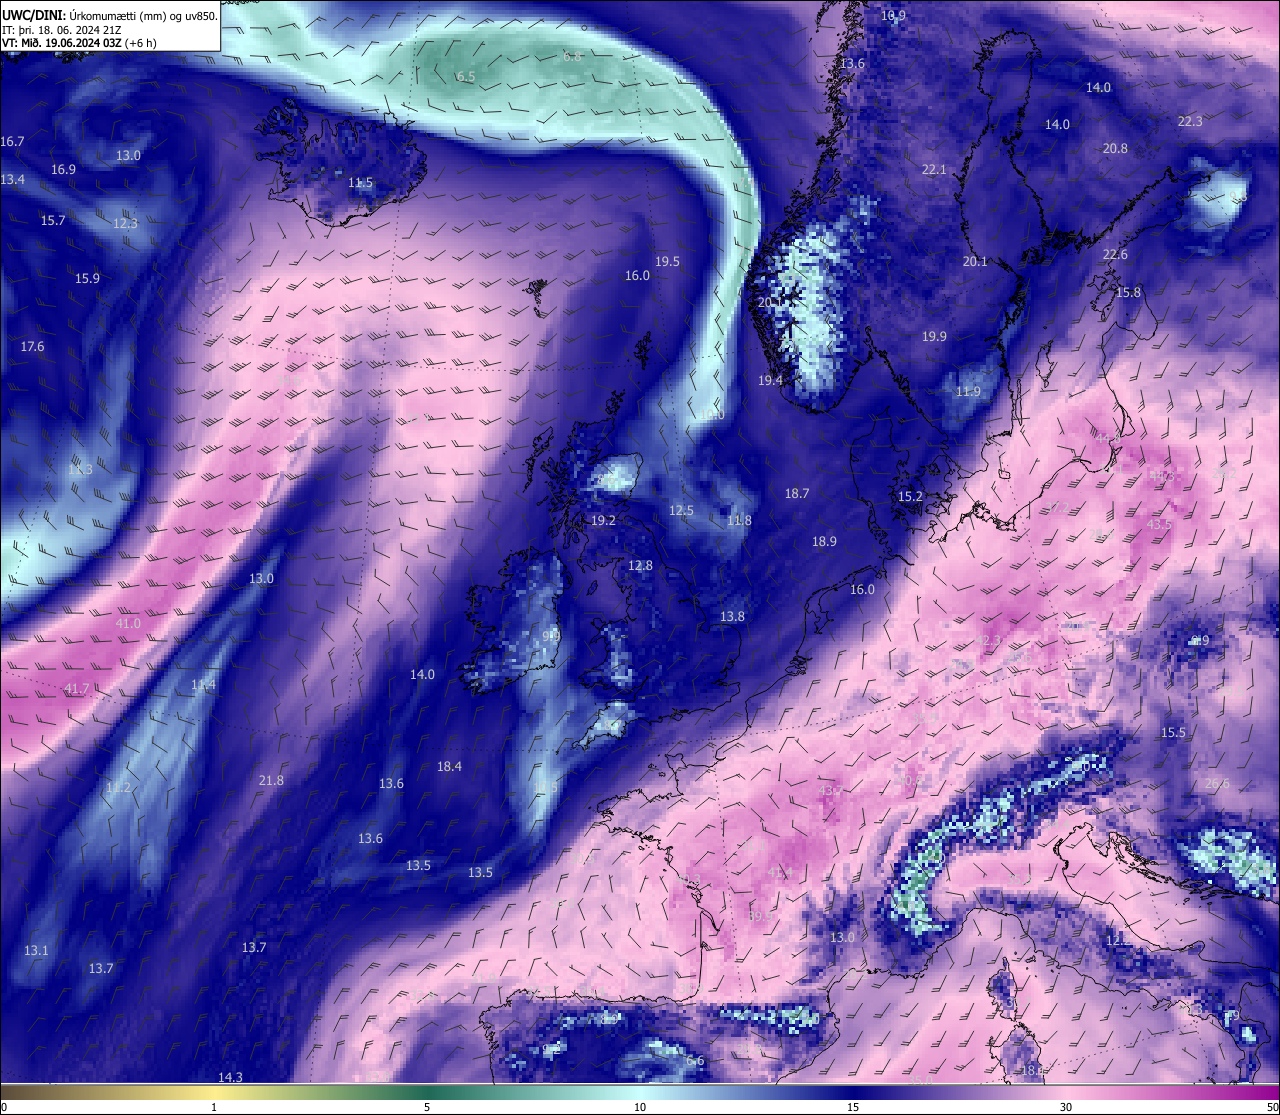Click the 10.9 value at the top edge
Image resolution: width=1280 pixels, height=1115 pixels.
coord(893,15)
